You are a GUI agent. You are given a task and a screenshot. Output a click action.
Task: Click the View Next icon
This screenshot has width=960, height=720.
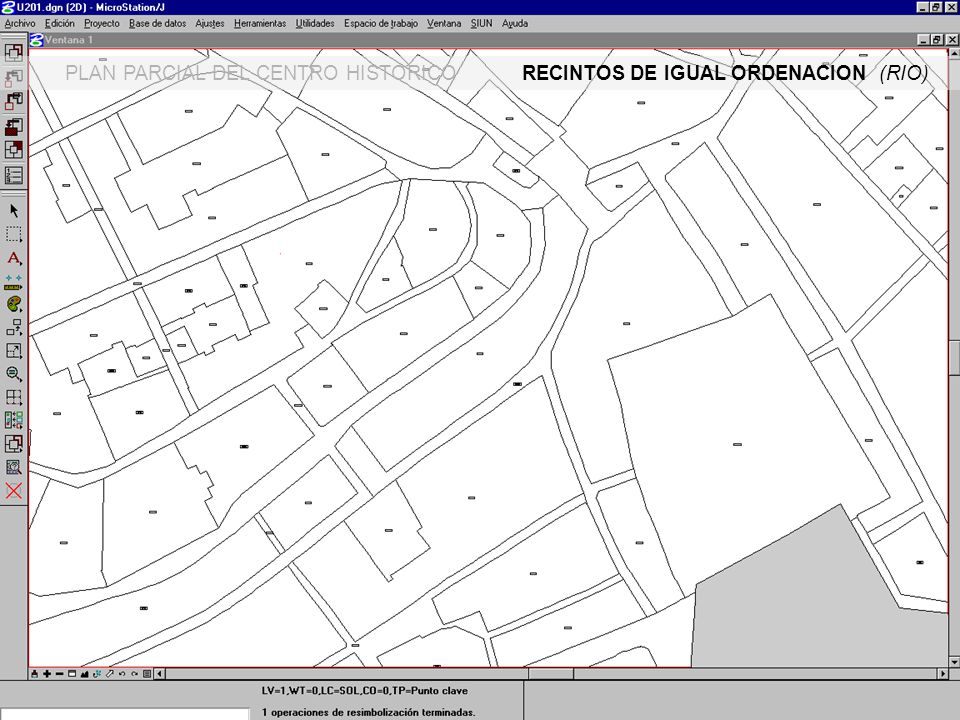click(134, 674)
